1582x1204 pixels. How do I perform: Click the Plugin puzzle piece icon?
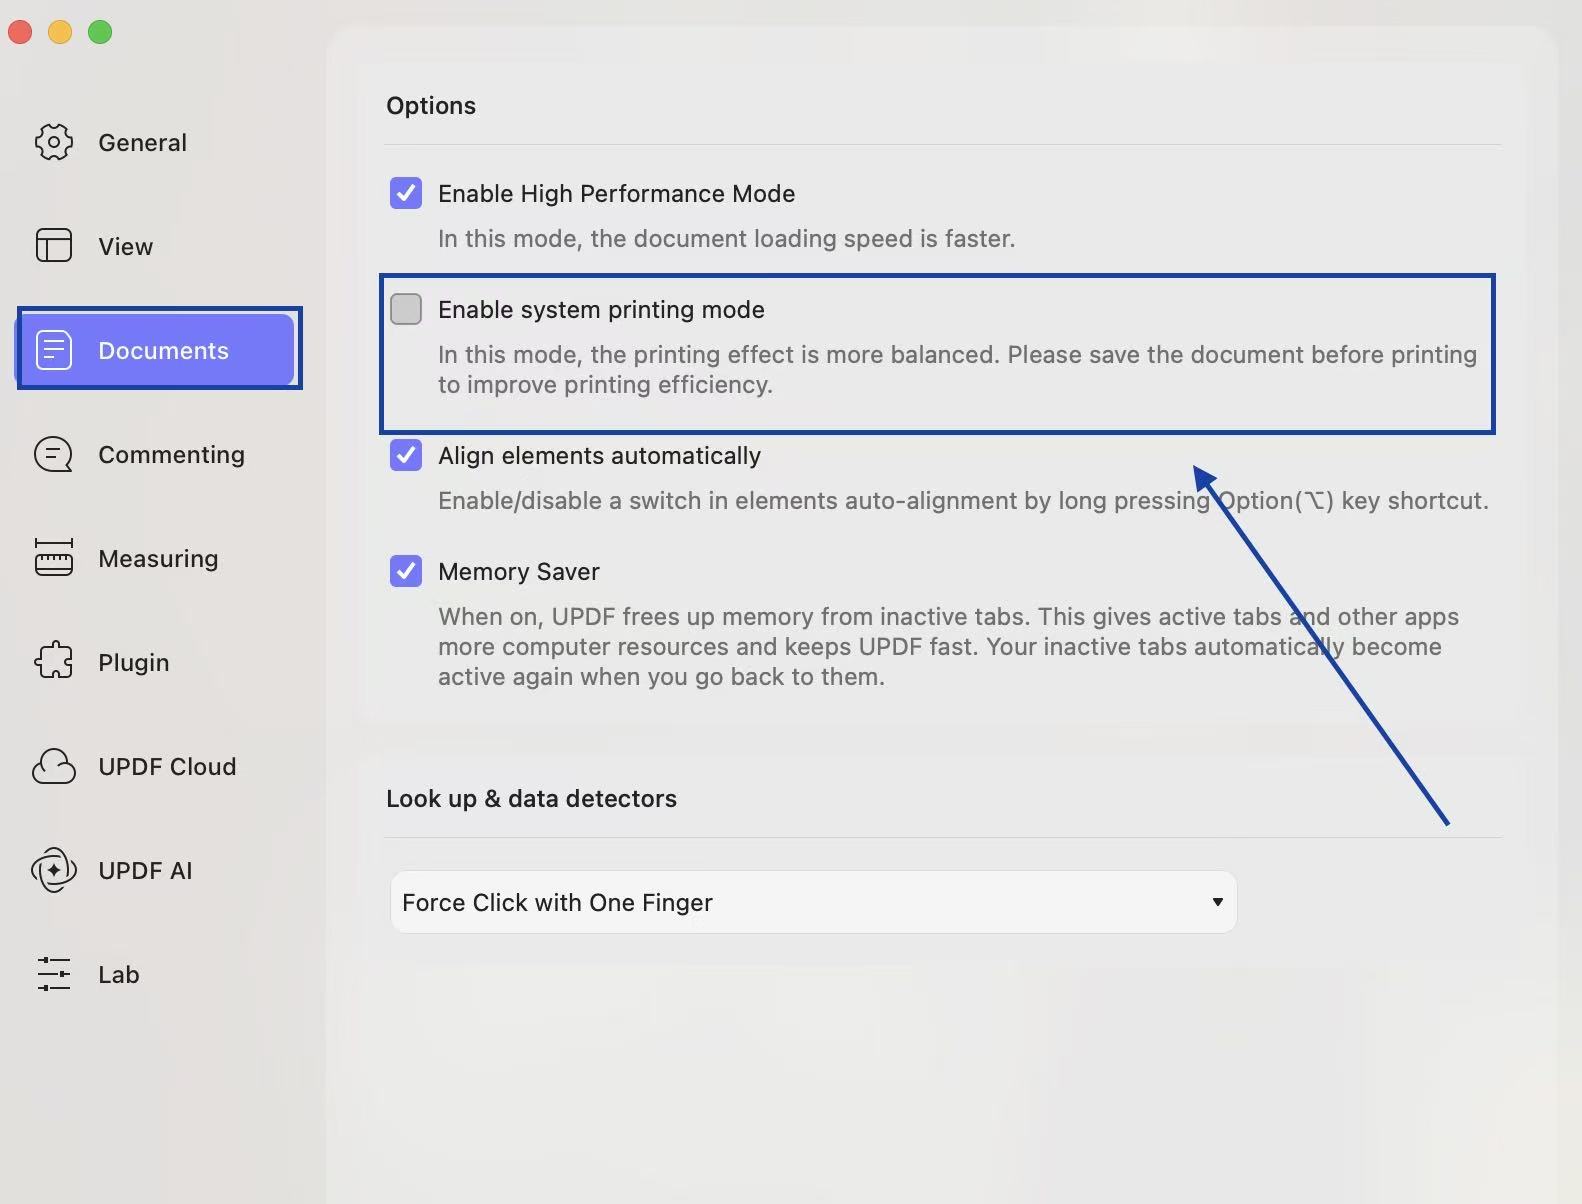[54, 661]
